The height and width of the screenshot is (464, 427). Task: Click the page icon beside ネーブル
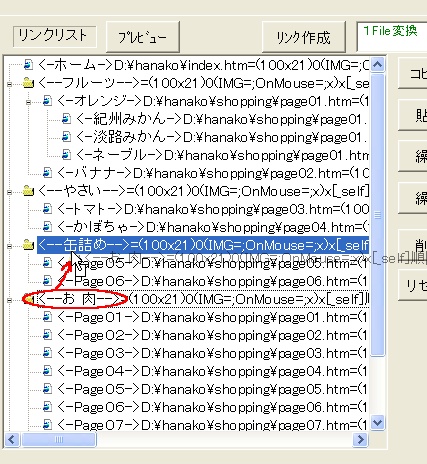[66, 155]
